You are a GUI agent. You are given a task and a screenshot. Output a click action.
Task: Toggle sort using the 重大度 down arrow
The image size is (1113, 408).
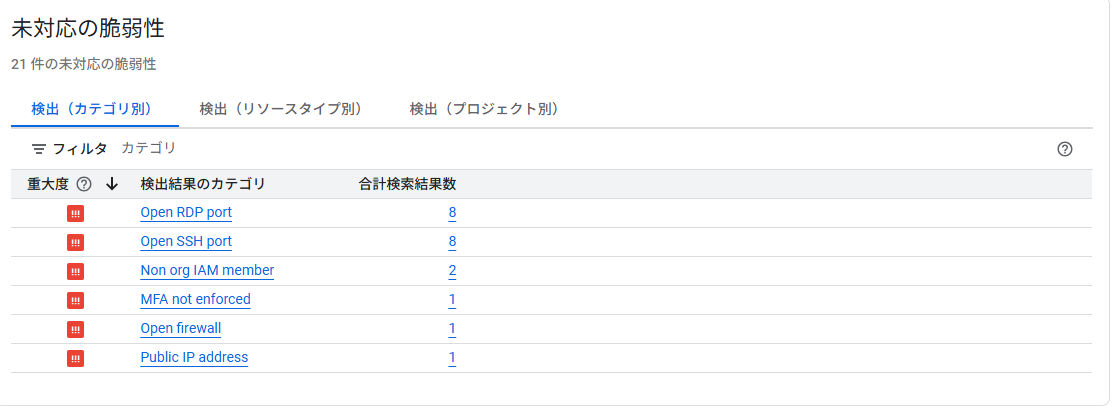(112, 184)
